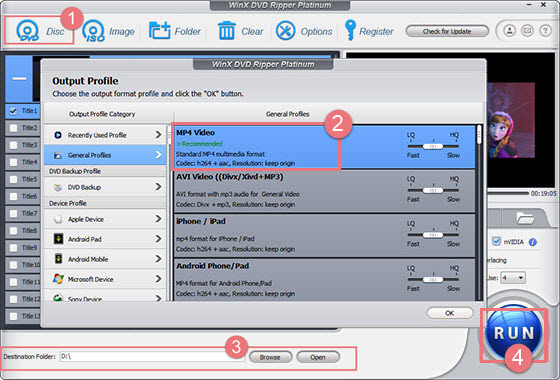Viewport: 560px width, 380px height.
Task: Expand the Sony Device arrow
Action: [158, 297]
